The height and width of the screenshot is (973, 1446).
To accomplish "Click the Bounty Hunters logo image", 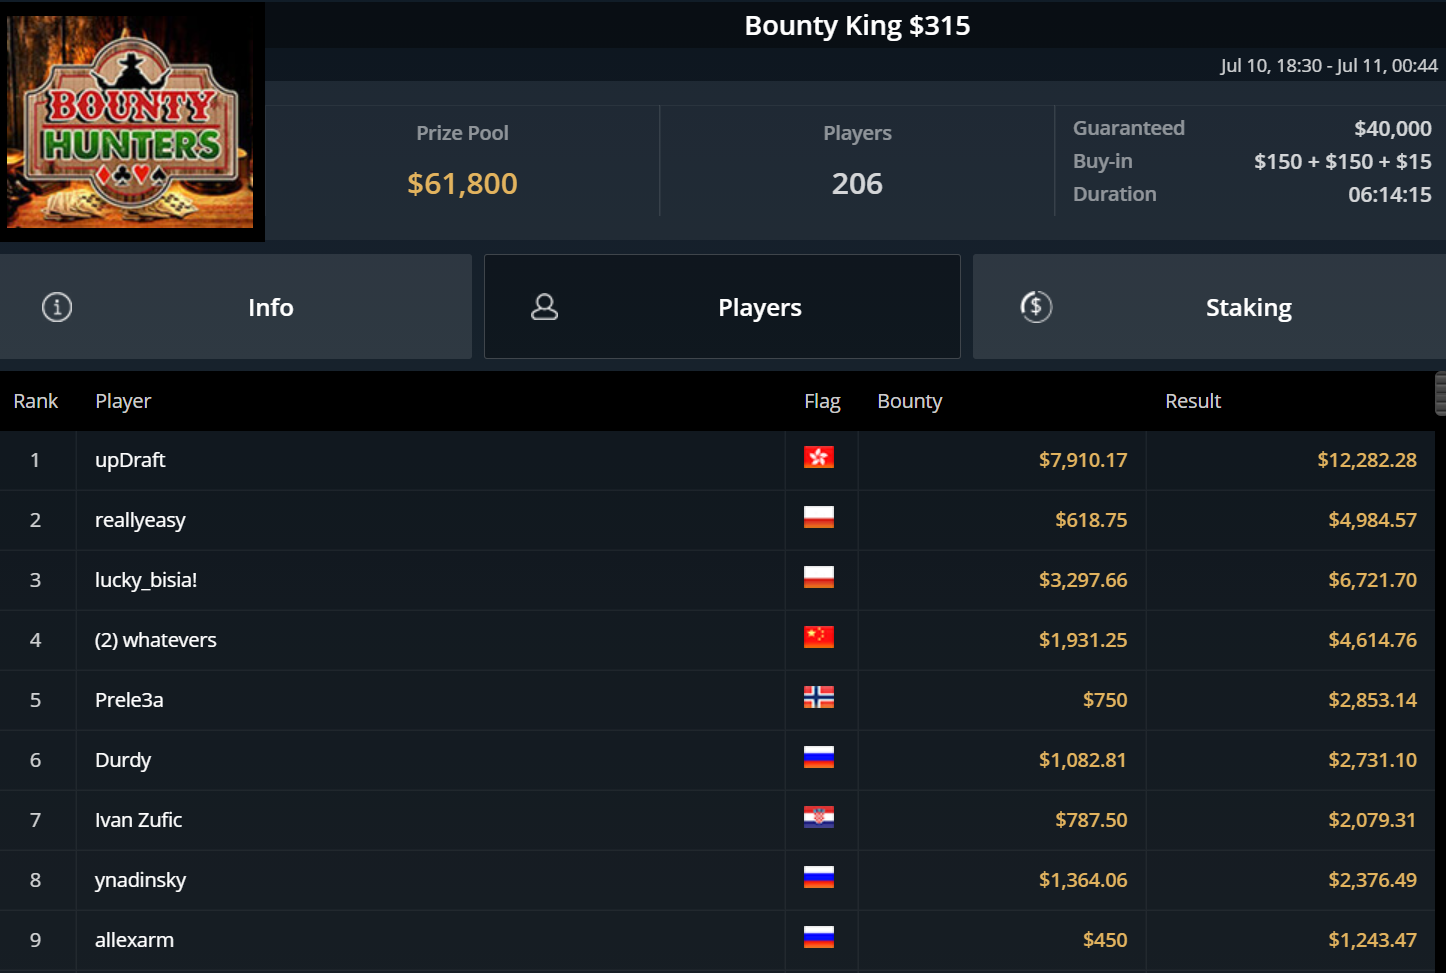I will [x=130, y=122].
